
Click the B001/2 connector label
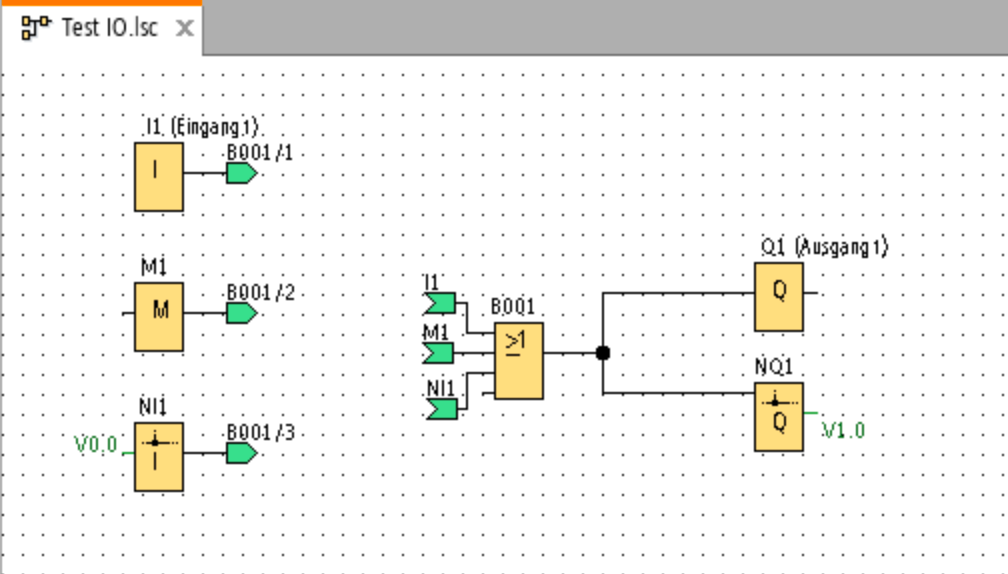pyautogui.click(x=260, y=293)
